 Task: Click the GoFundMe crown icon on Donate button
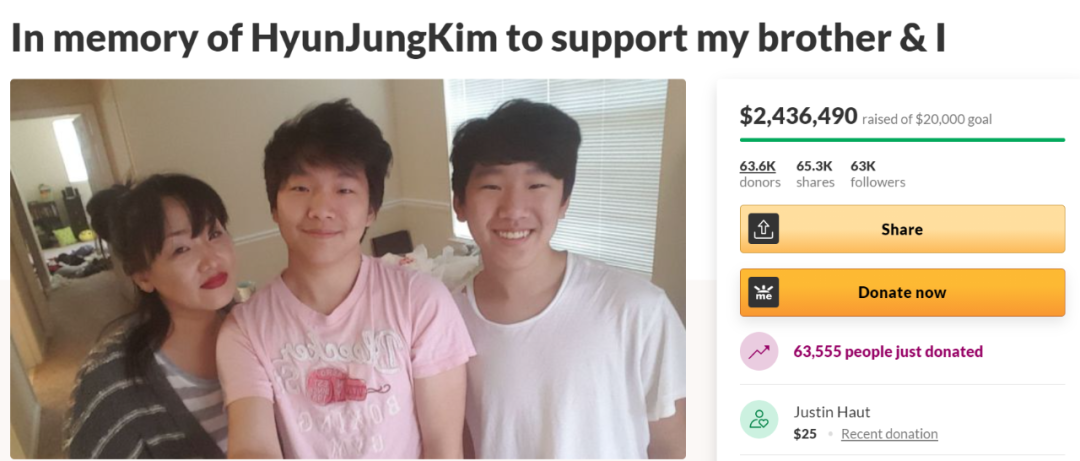(x=763, y=292)
